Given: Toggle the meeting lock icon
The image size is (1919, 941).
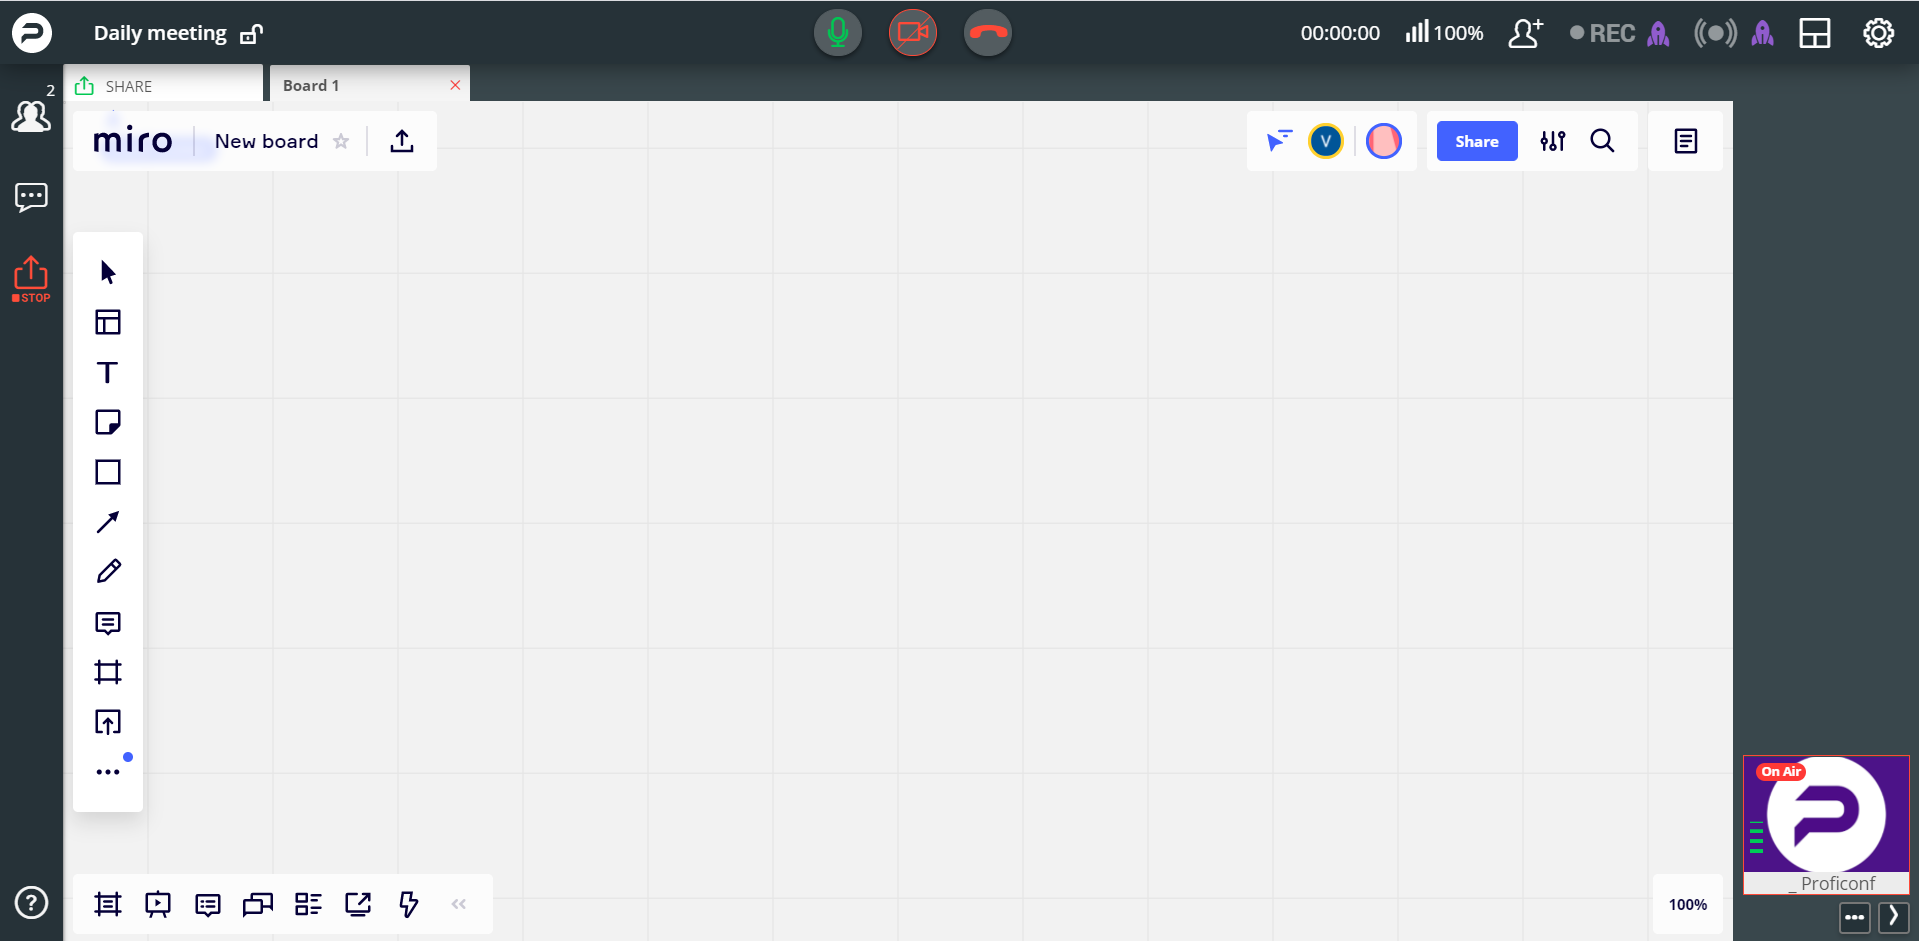Looking at the screenshot, I should pos(252,33).
